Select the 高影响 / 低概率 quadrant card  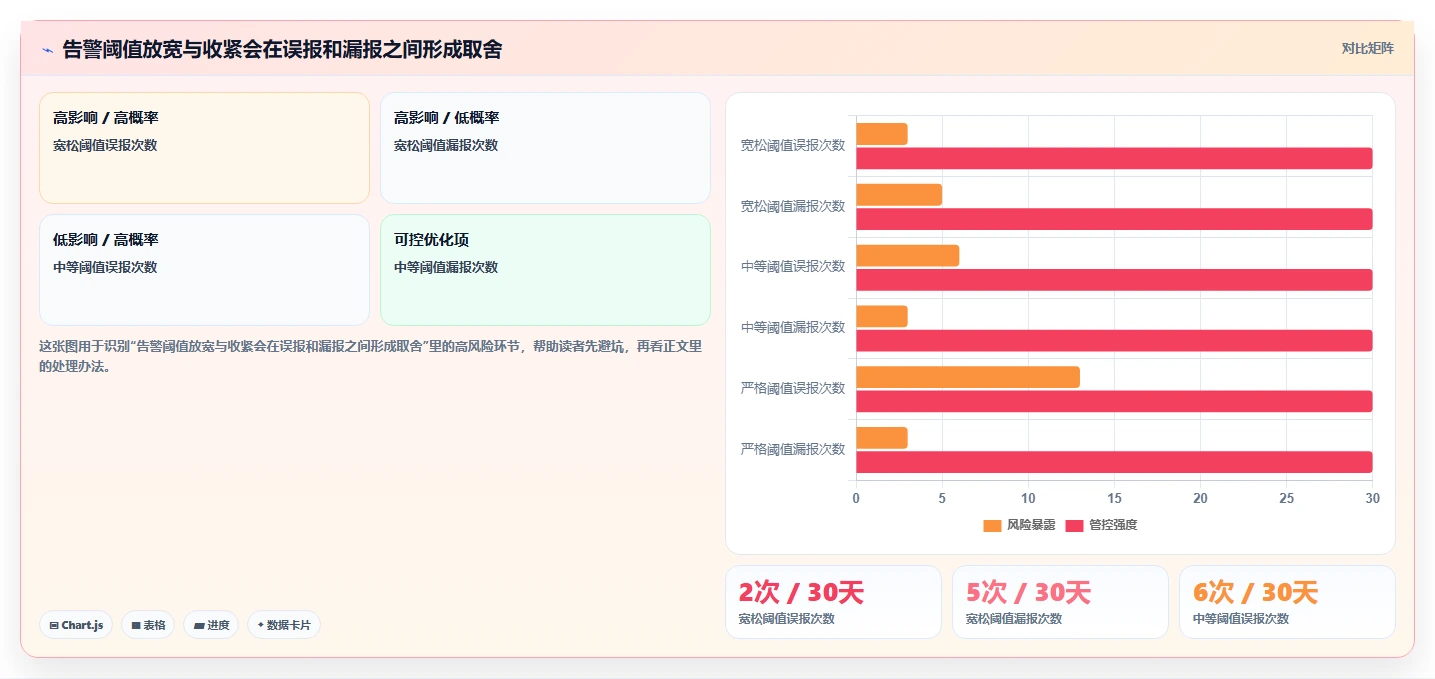tap(545, 148)
